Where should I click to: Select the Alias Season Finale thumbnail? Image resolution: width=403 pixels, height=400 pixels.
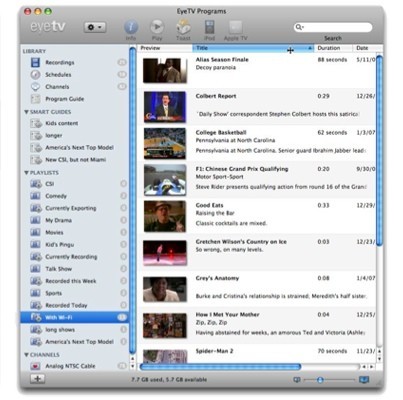pyautogui.click(x=165, y=70)
